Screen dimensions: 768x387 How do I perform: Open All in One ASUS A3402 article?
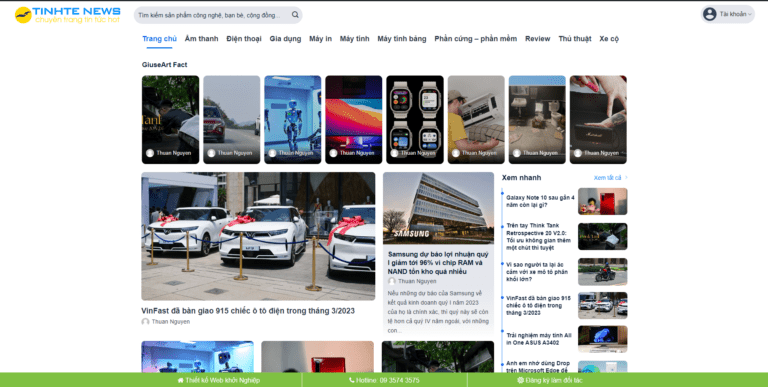click(539, 339)
